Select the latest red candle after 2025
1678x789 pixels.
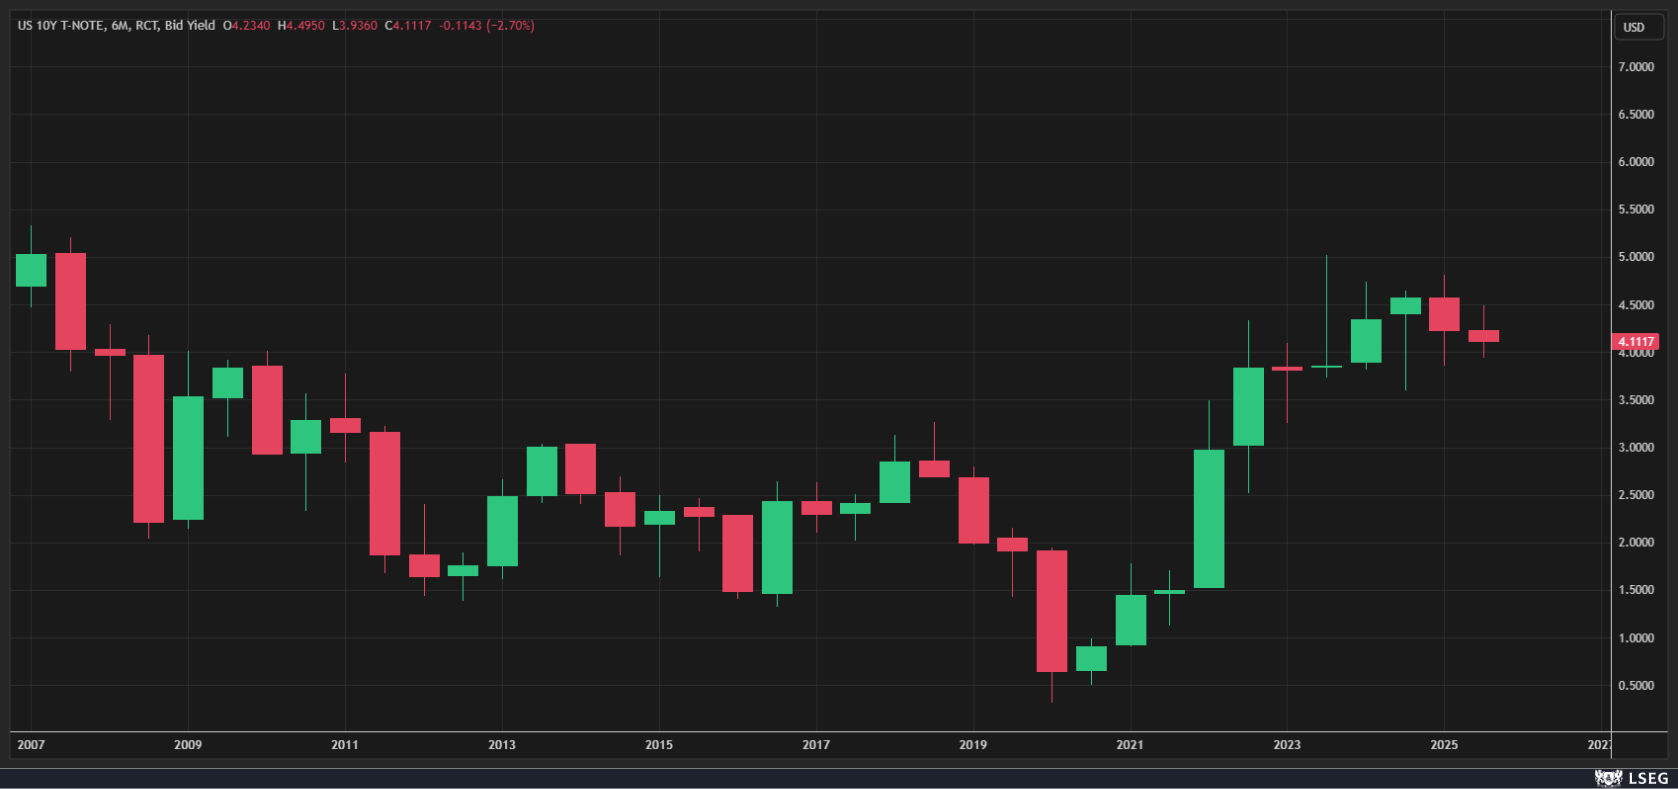pos(1483,336)
